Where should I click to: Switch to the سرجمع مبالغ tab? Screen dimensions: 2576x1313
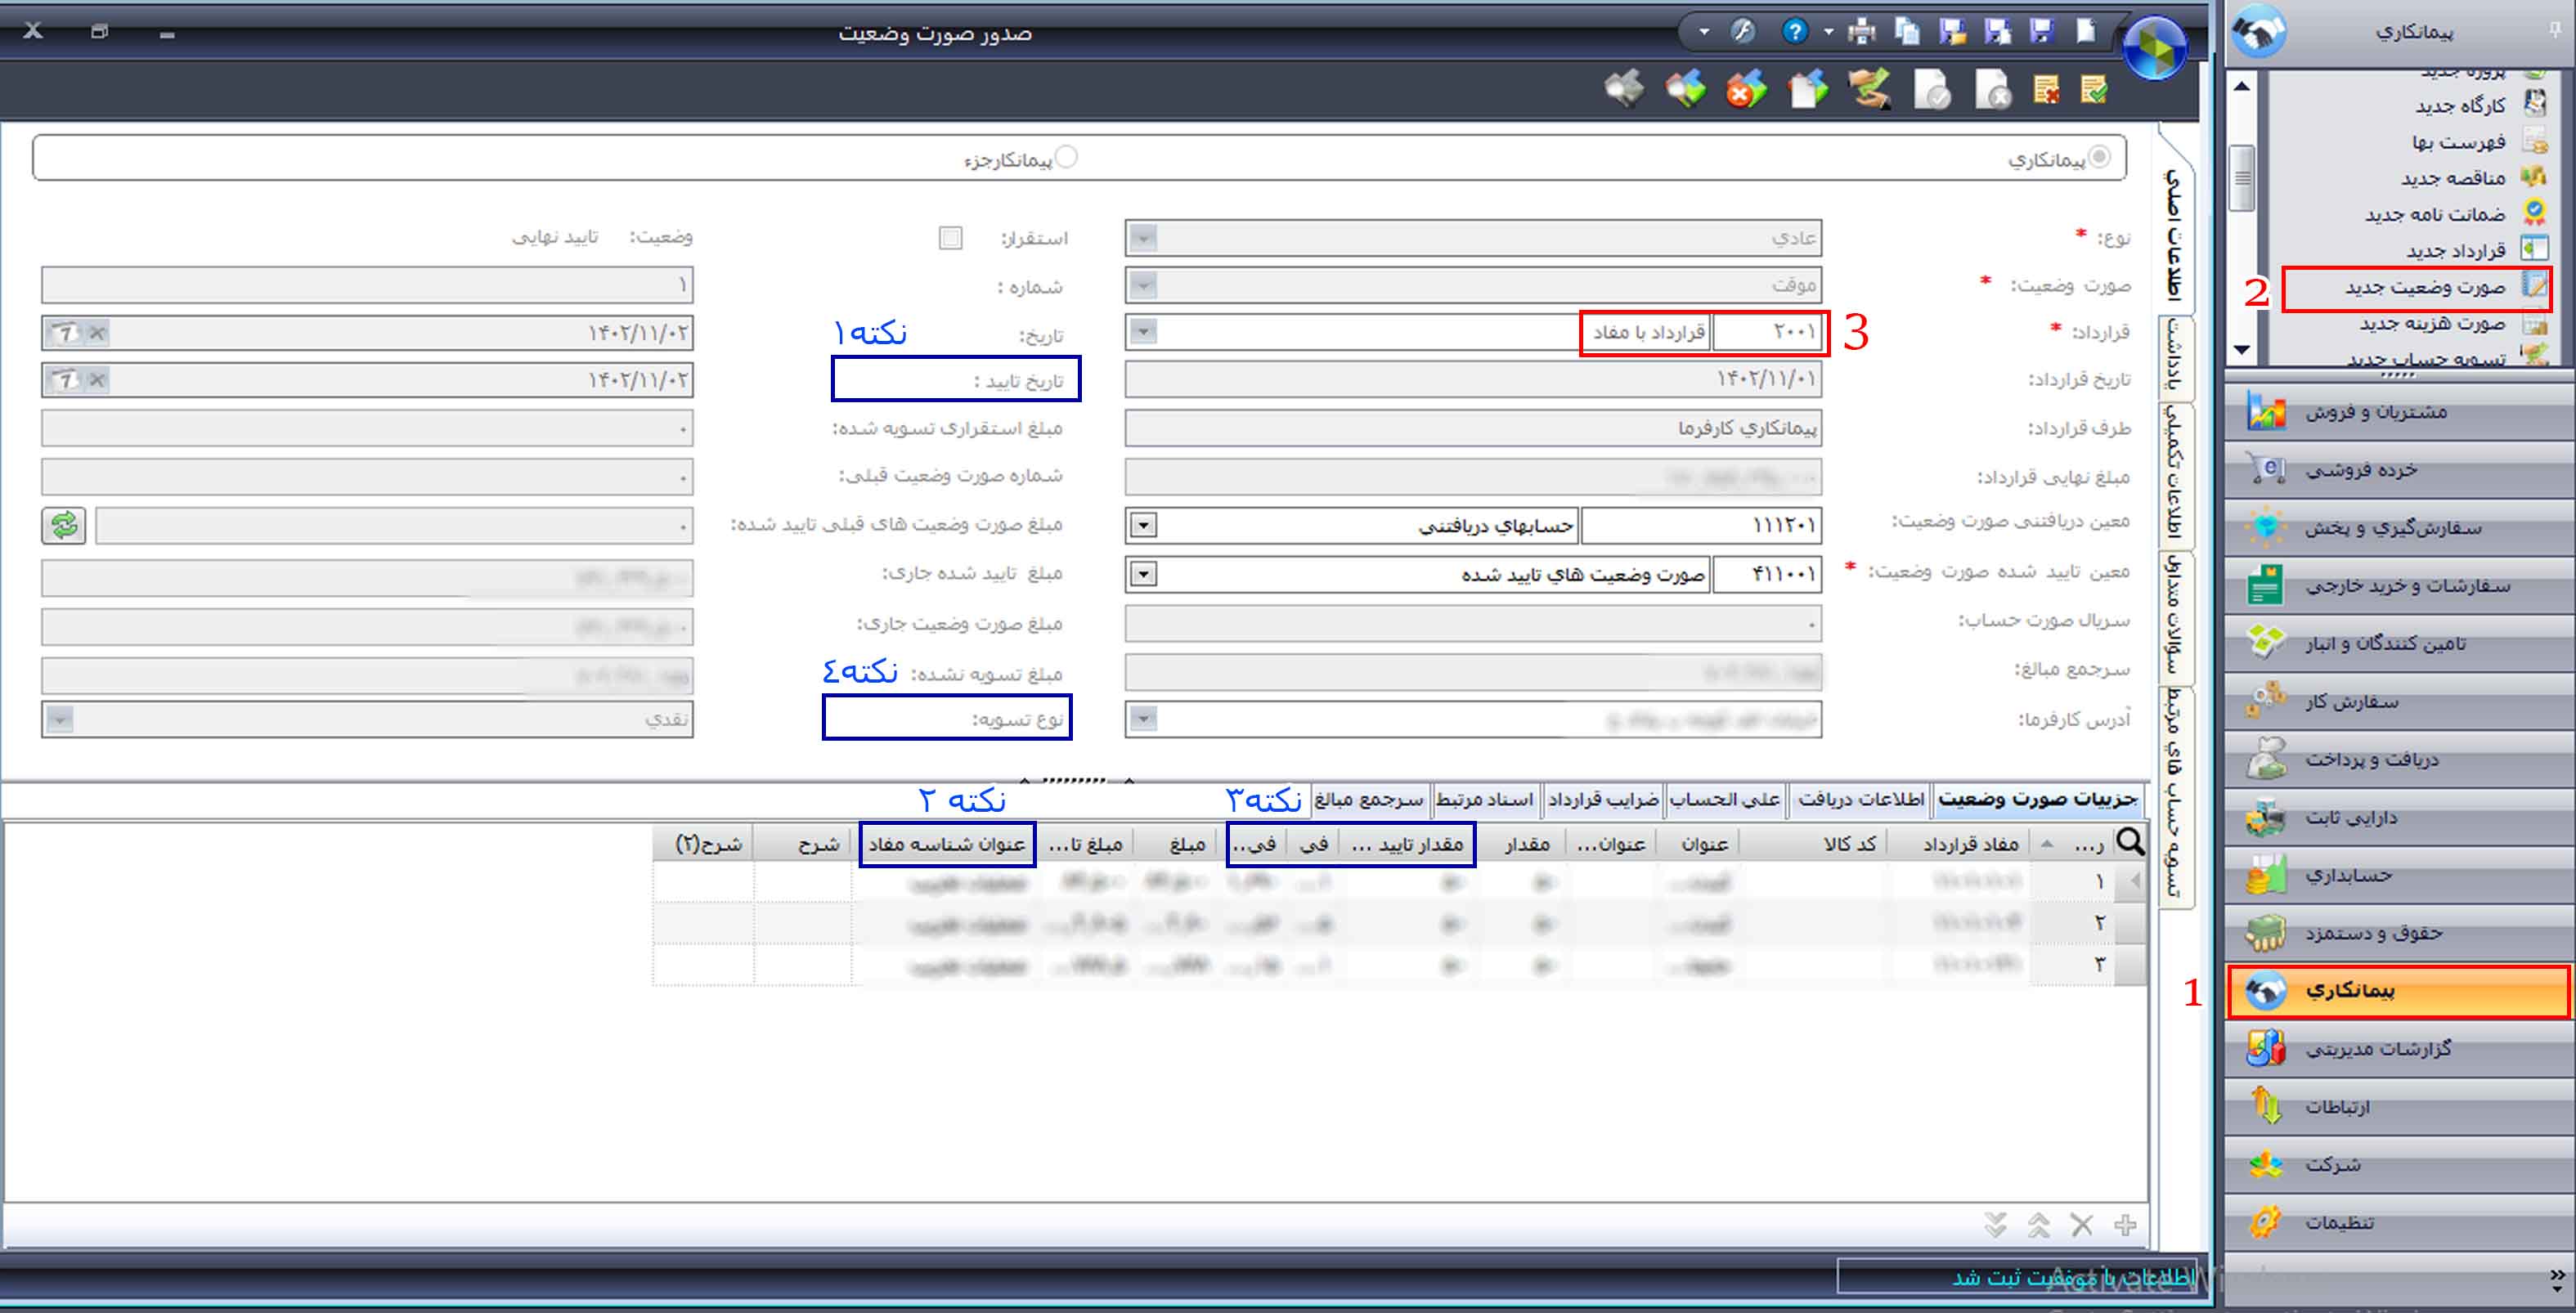[1368, 799]
